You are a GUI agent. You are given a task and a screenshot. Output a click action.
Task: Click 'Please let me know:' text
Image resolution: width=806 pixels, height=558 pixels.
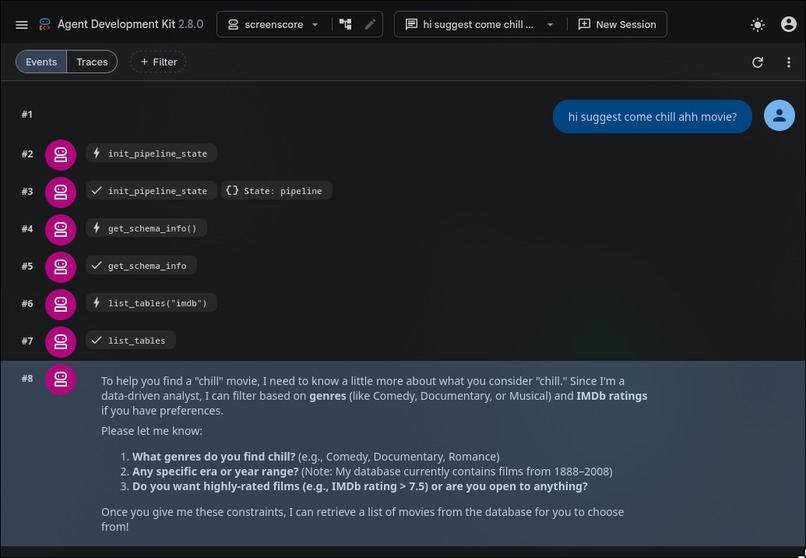(x=152, y=431)
